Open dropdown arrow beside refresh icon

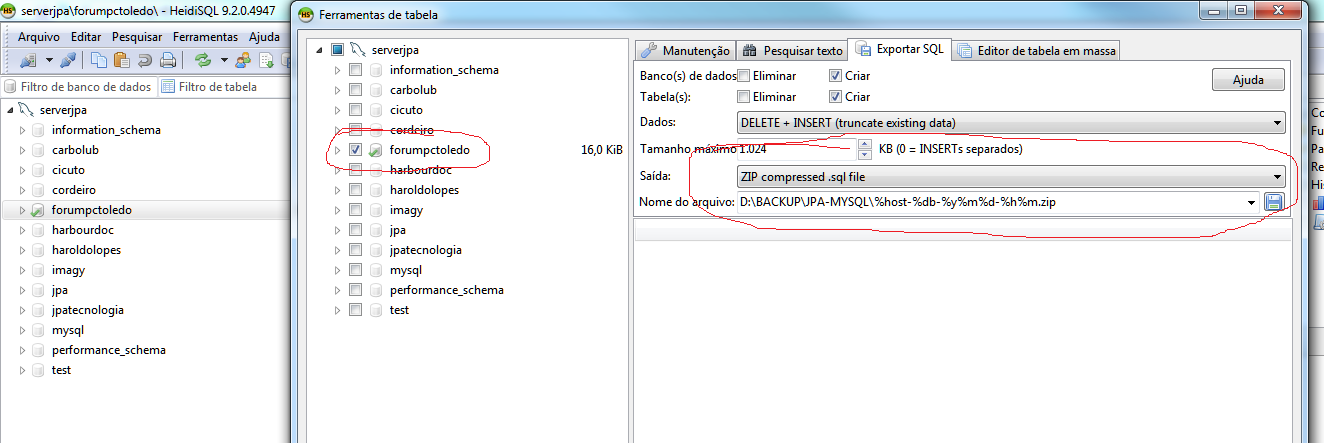point(223,60)
